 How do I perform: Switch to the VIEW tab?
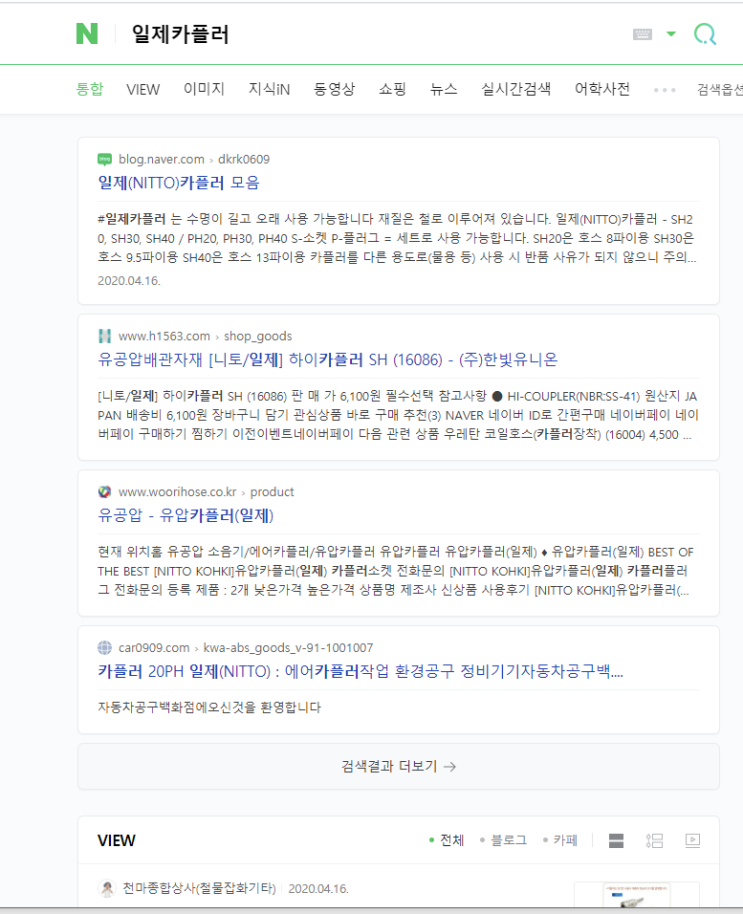click(x=143, y=89)
